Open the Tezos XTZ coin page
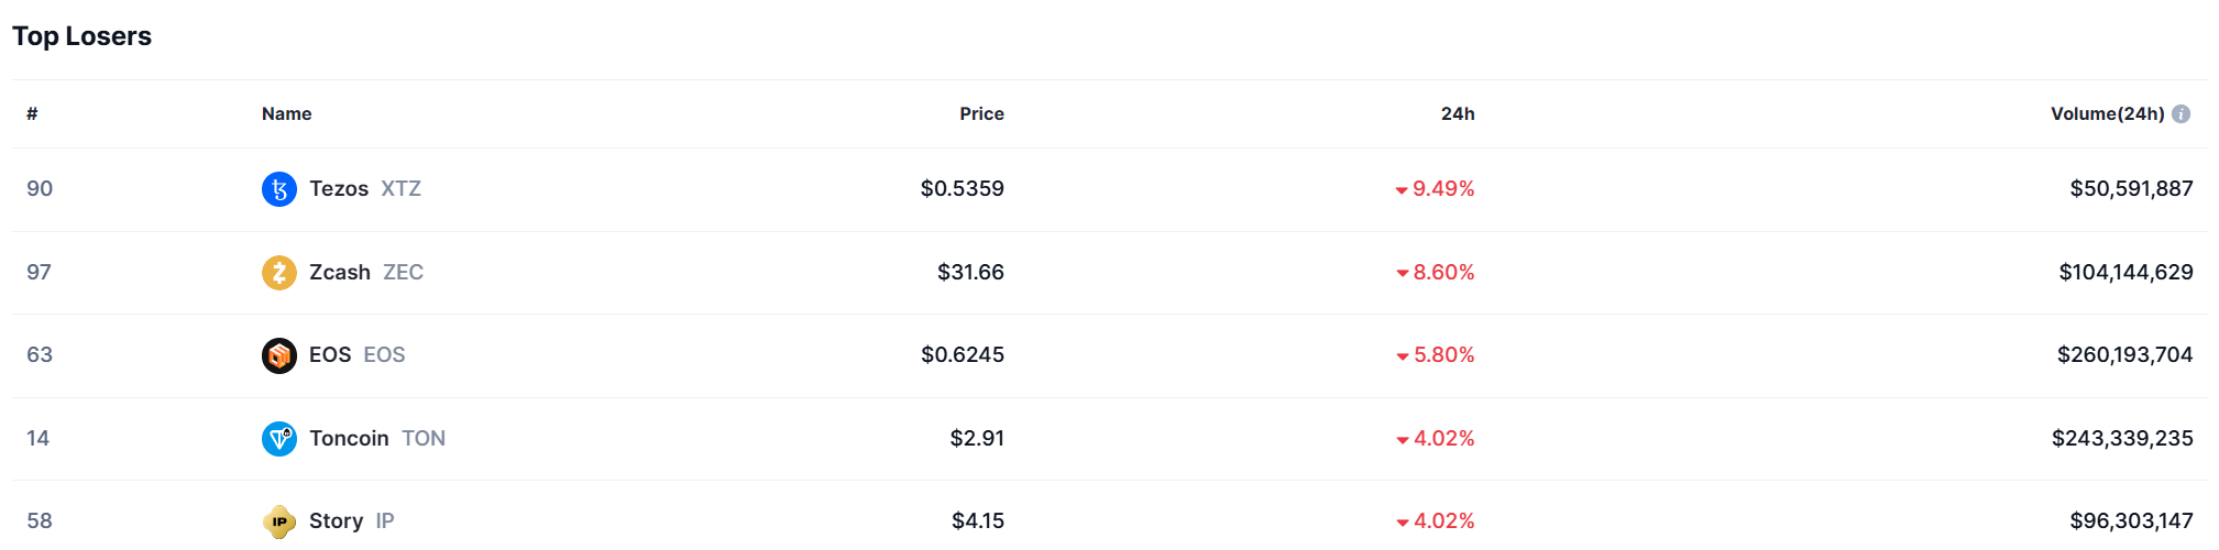 point(364,189)
